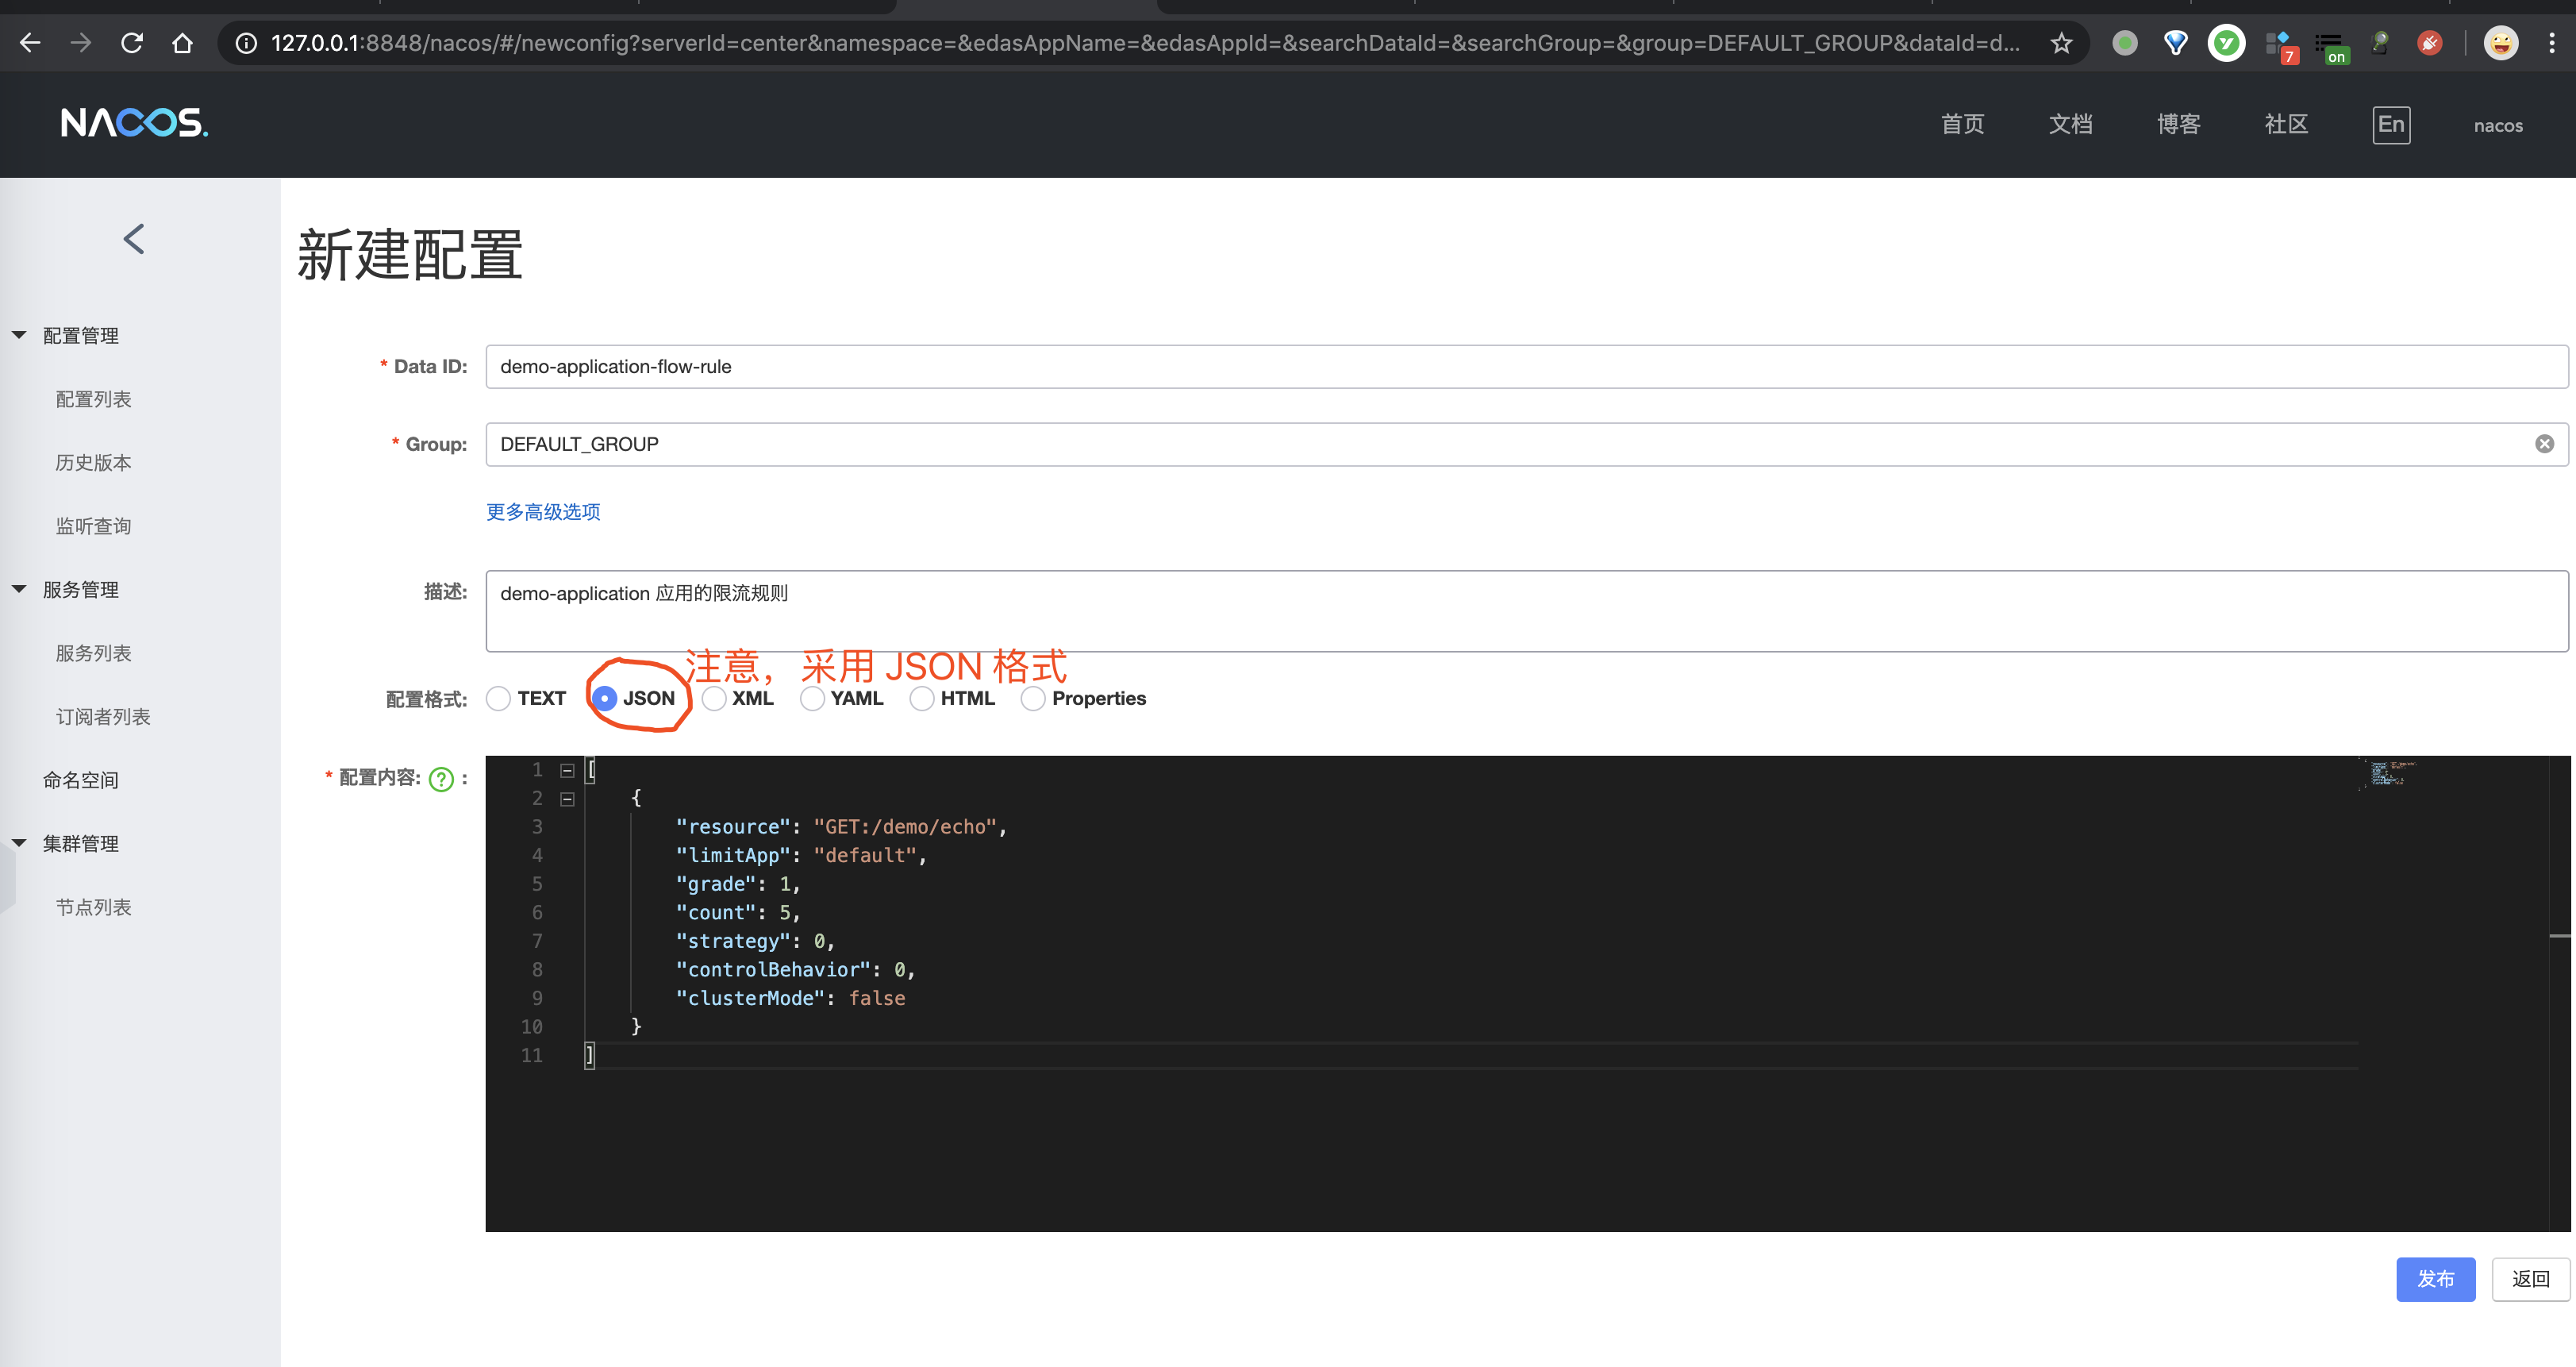Collapse sidebar with the left chevron
Viewport: 2576px width, 1367px height.
coord(134,239)
